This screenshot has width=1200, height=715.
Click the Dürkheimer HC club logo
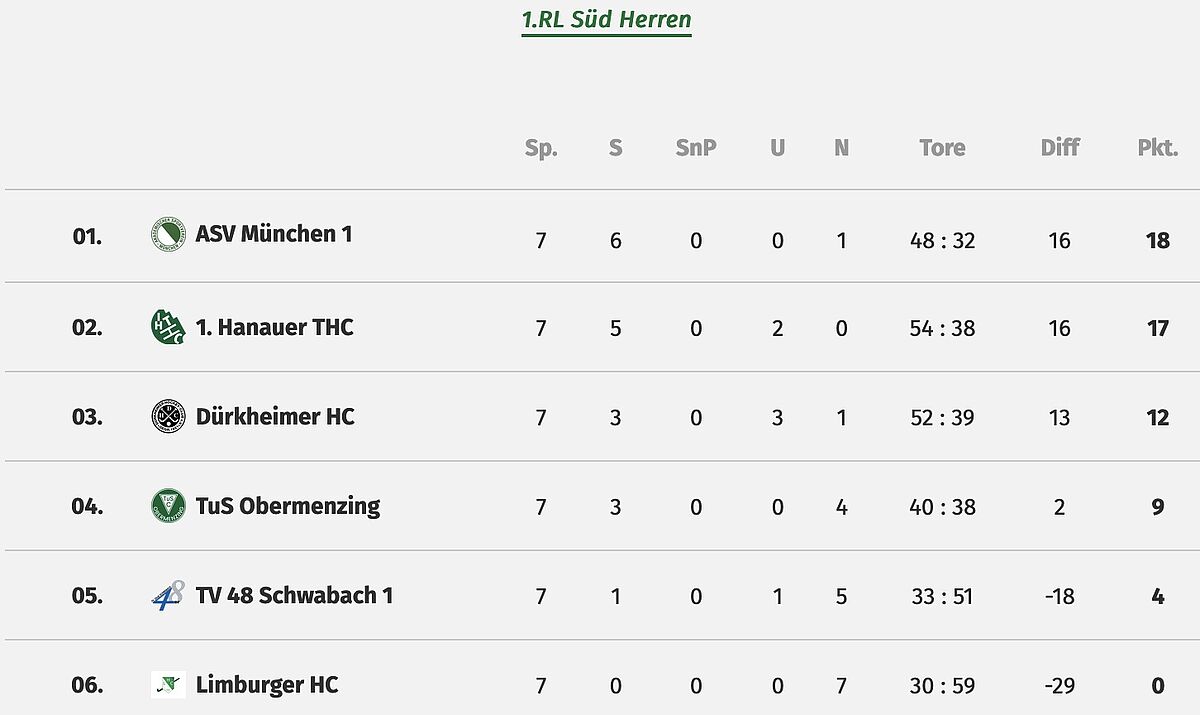(x=168, y=416)
